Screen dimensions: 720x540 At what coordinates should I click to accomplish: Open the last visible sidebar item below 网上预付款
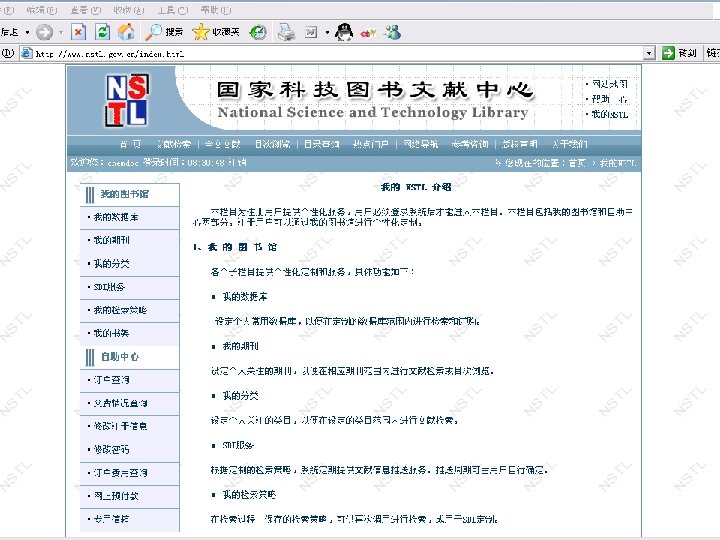pyautogui.click(x=112, y=519)
